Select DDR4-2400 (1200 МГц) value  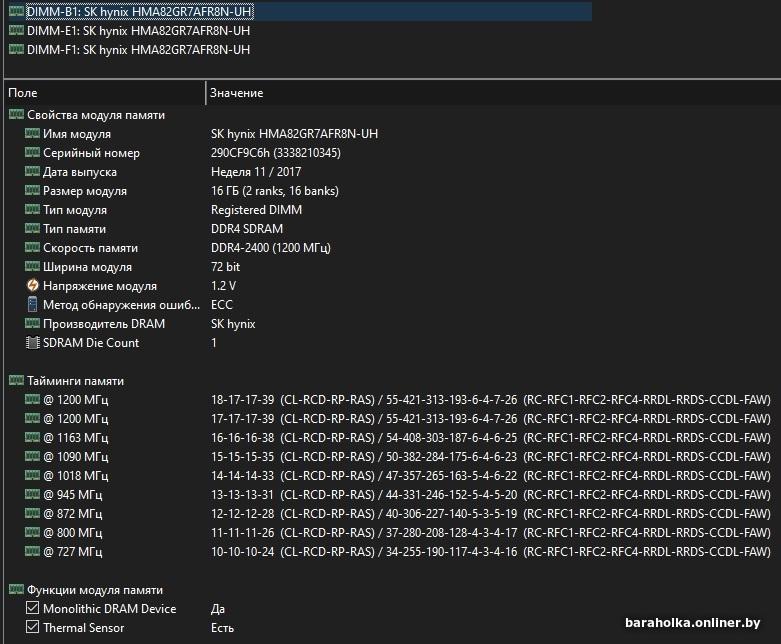[271, 248]
